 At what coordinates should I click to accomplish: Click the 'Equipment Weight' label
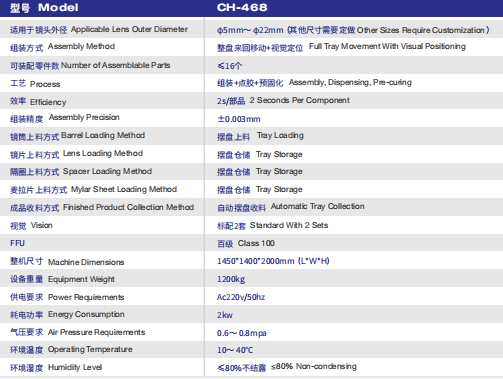click(x=81, y=279)
